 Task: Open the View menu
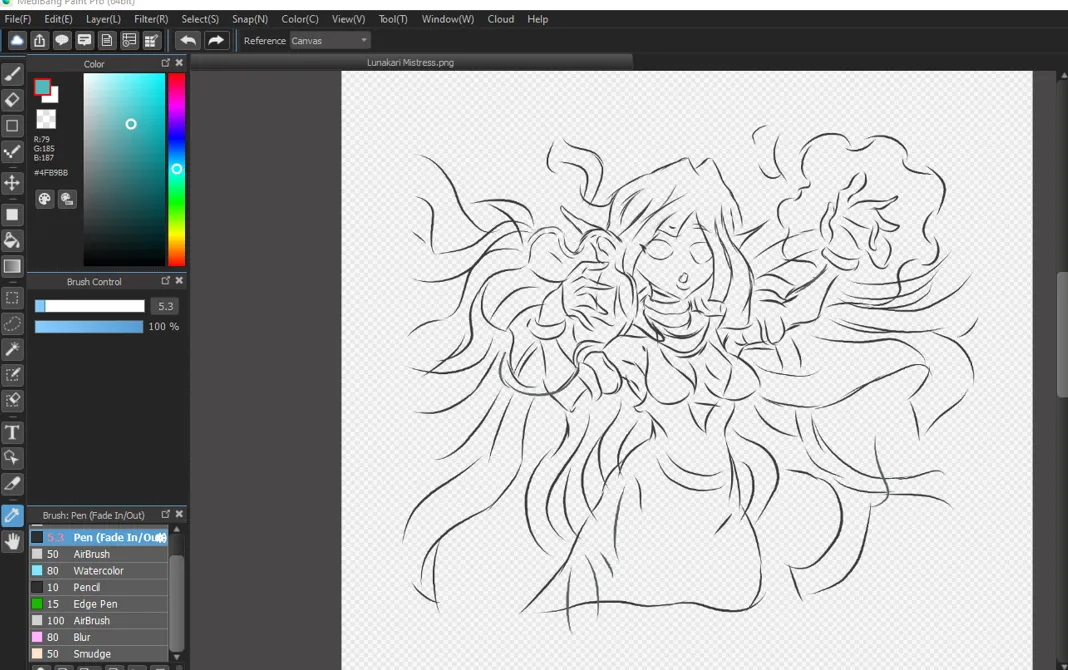[348, 19]
